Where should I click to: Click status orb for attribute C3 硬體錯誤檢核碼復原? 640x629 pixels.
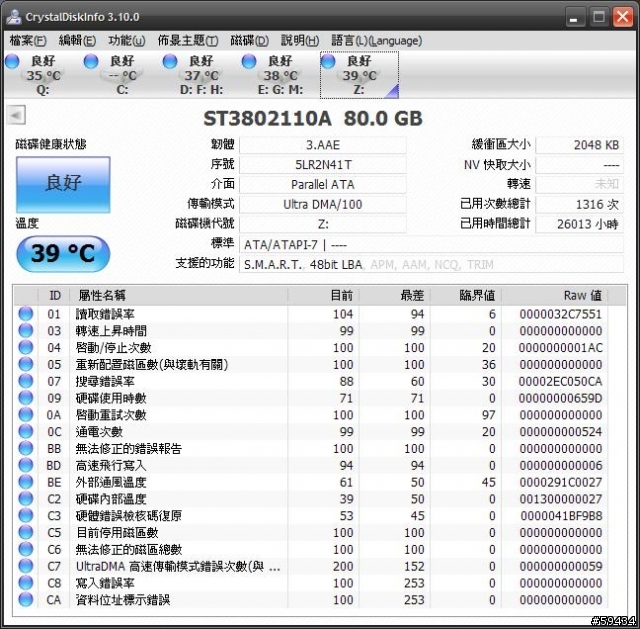26,516
